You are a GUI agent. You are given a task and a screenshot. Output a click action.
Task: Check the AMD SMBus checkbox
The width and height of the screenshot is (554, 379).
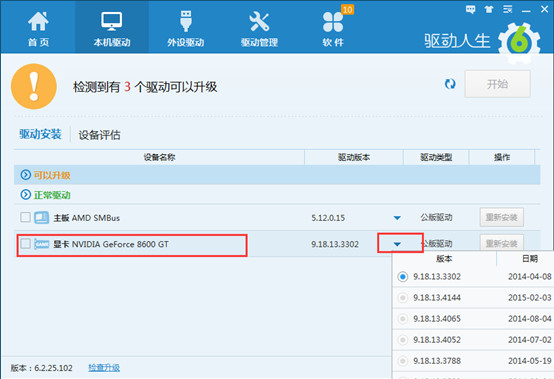point(25,217)
